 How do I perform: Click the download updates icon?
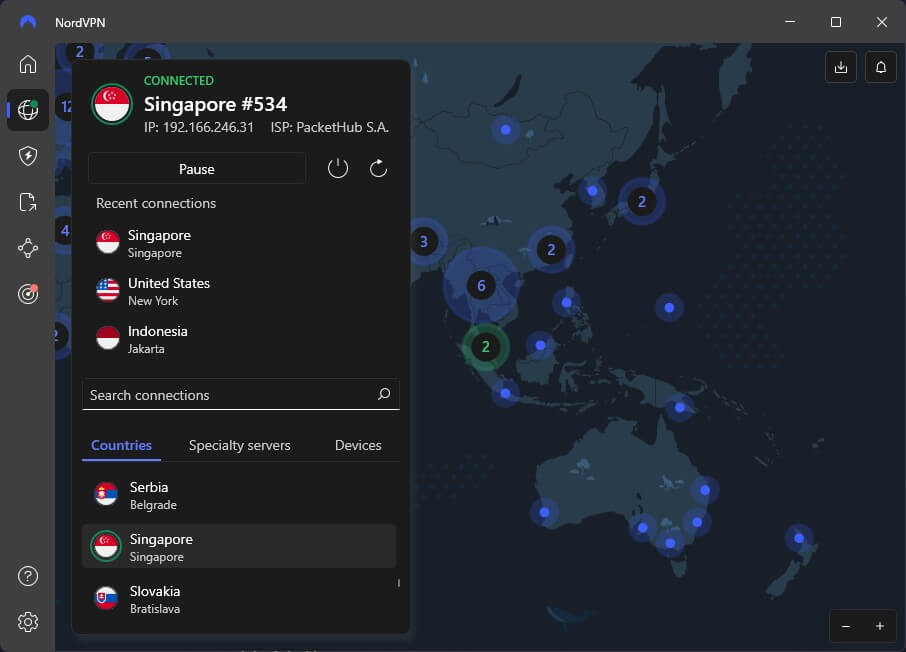(x=841, y=67)
